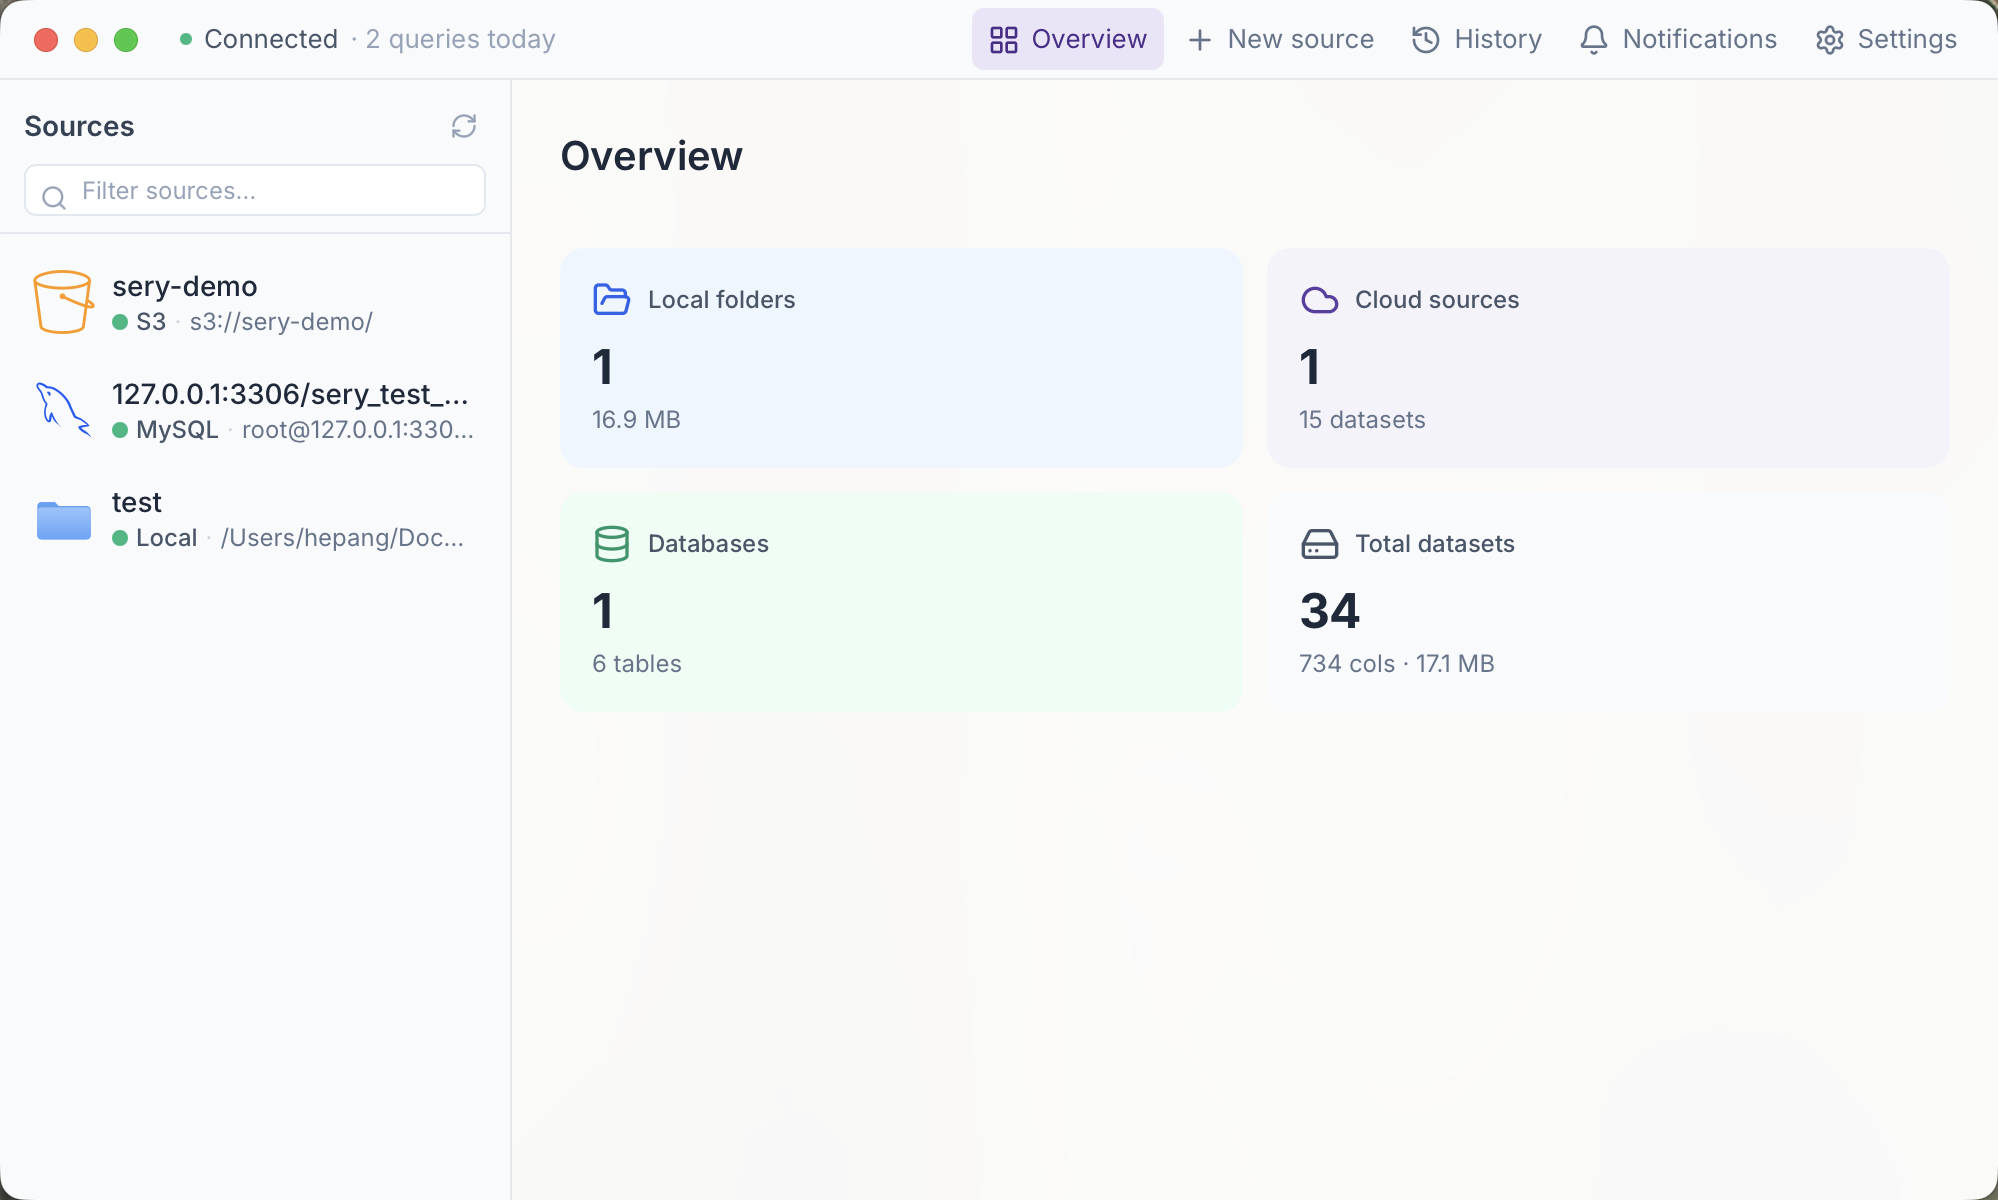Open the Overview tab

1067,39
